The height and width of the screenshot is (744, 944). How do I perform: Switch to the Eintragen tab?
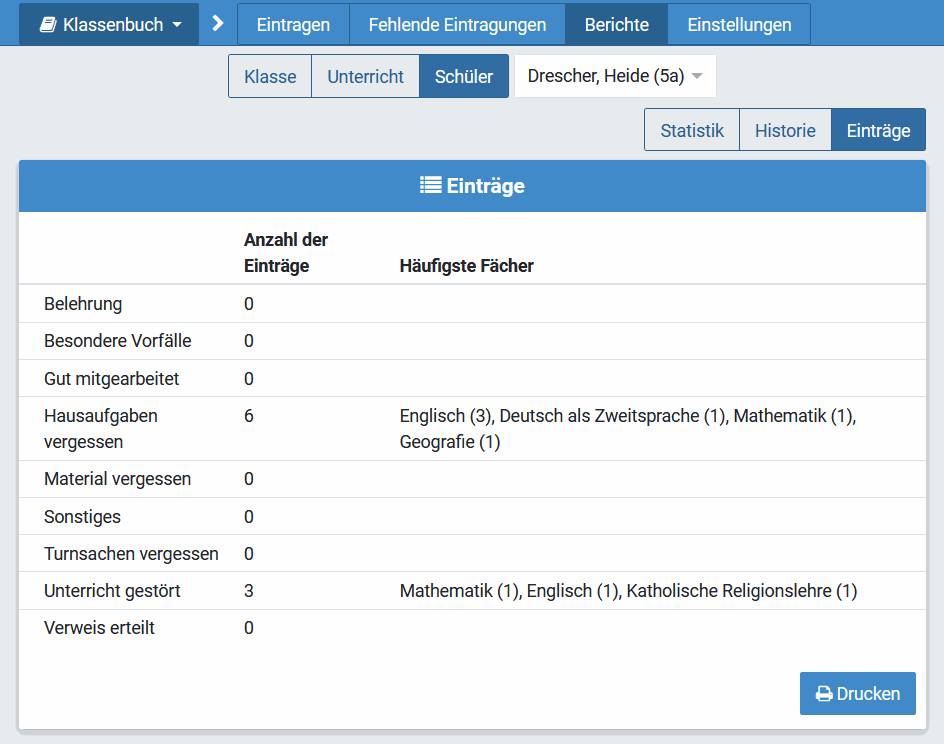point(293,24)
